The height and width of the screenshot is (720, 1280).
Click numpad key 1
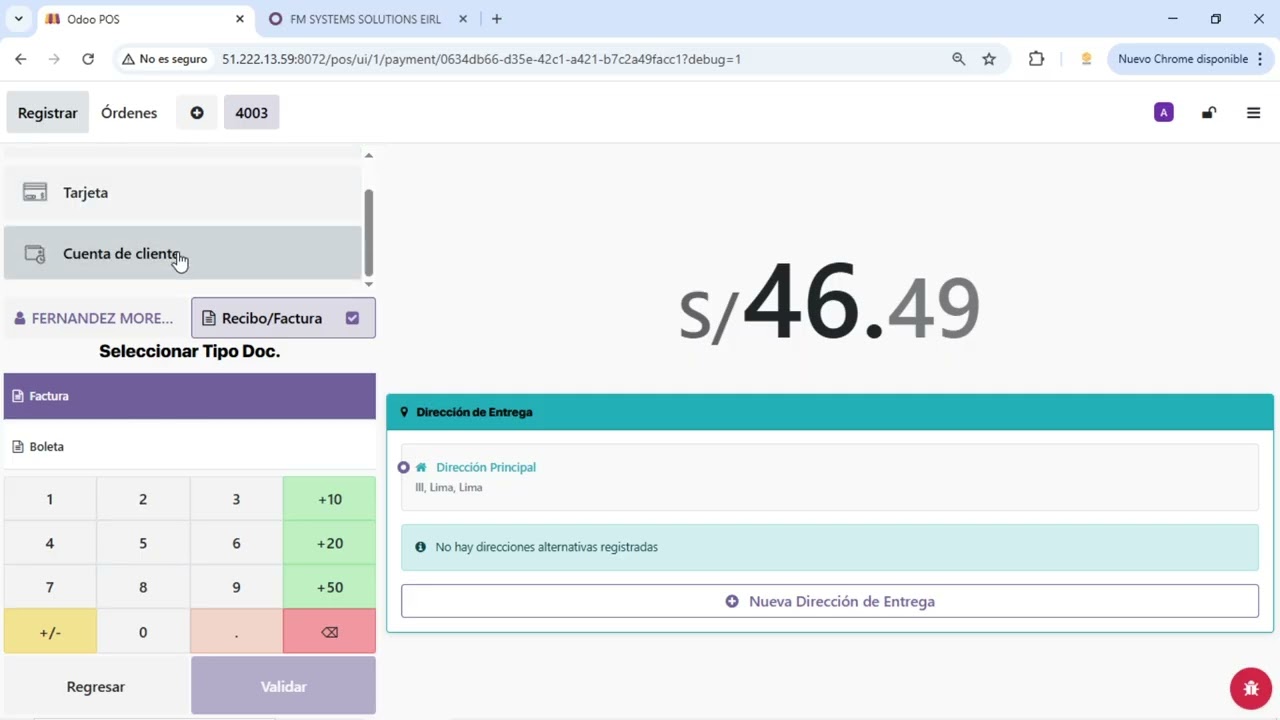[50, 499]
